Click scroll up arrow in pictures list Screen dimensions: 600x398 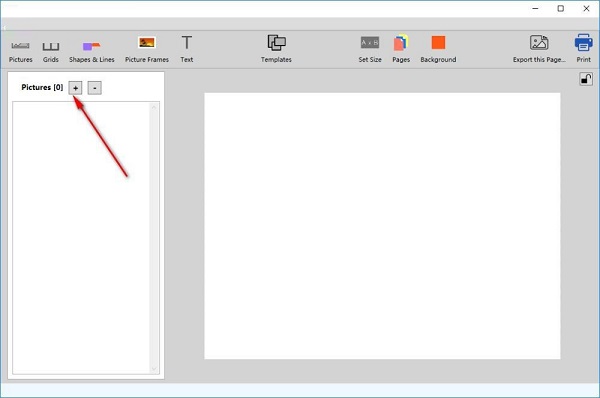point(154,107)
